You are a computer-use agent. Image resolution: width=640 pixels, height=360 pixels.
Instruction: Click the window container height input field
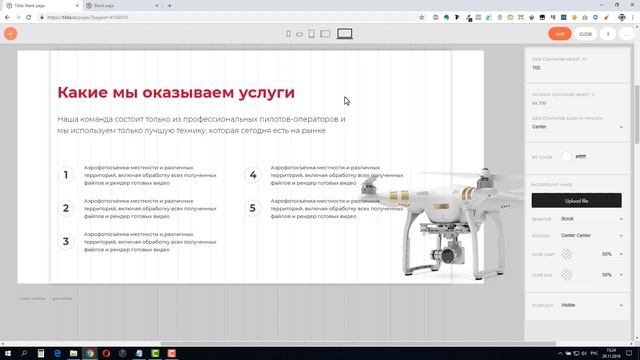coord(577,103)
